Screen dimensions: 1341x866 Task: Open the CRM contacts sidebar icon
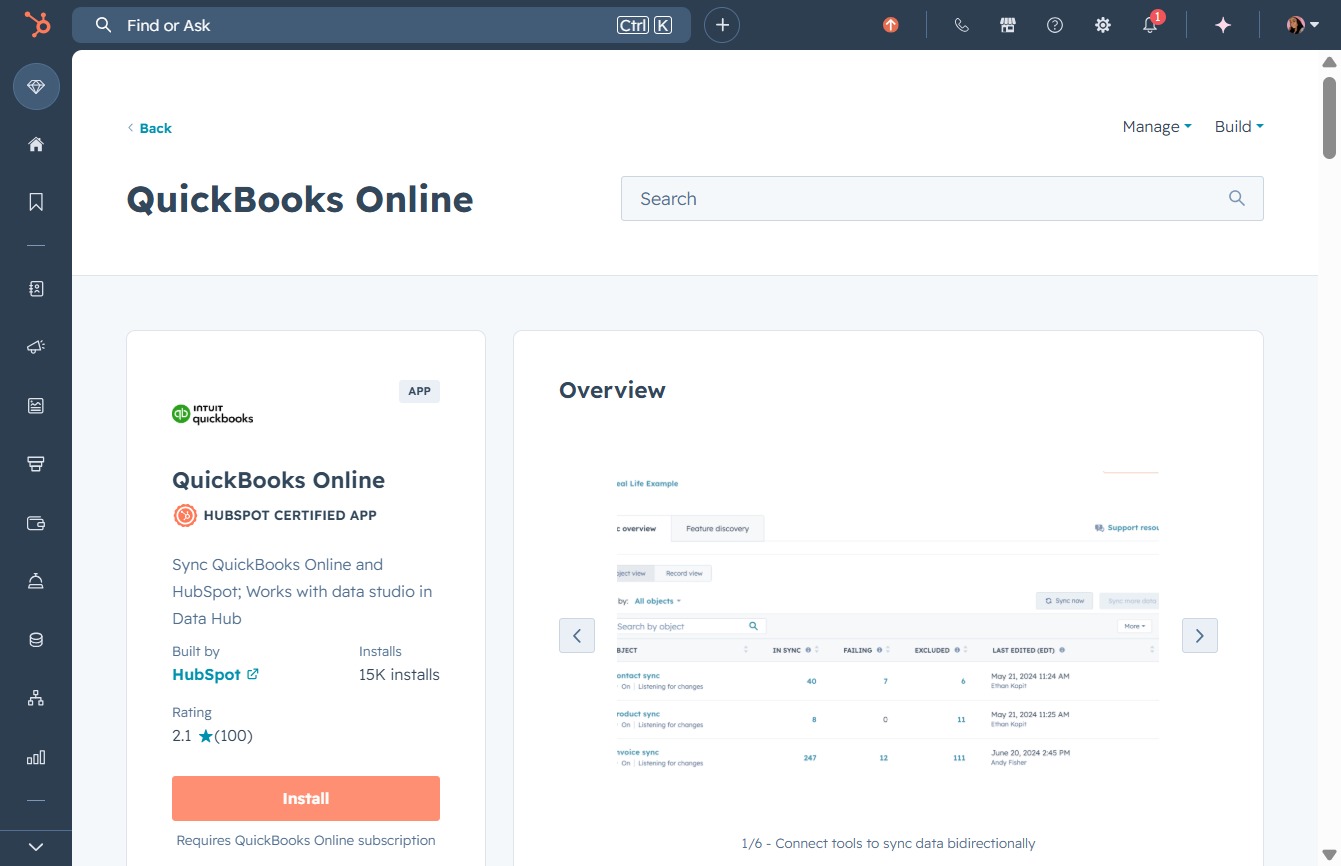(x=36, y=289)
